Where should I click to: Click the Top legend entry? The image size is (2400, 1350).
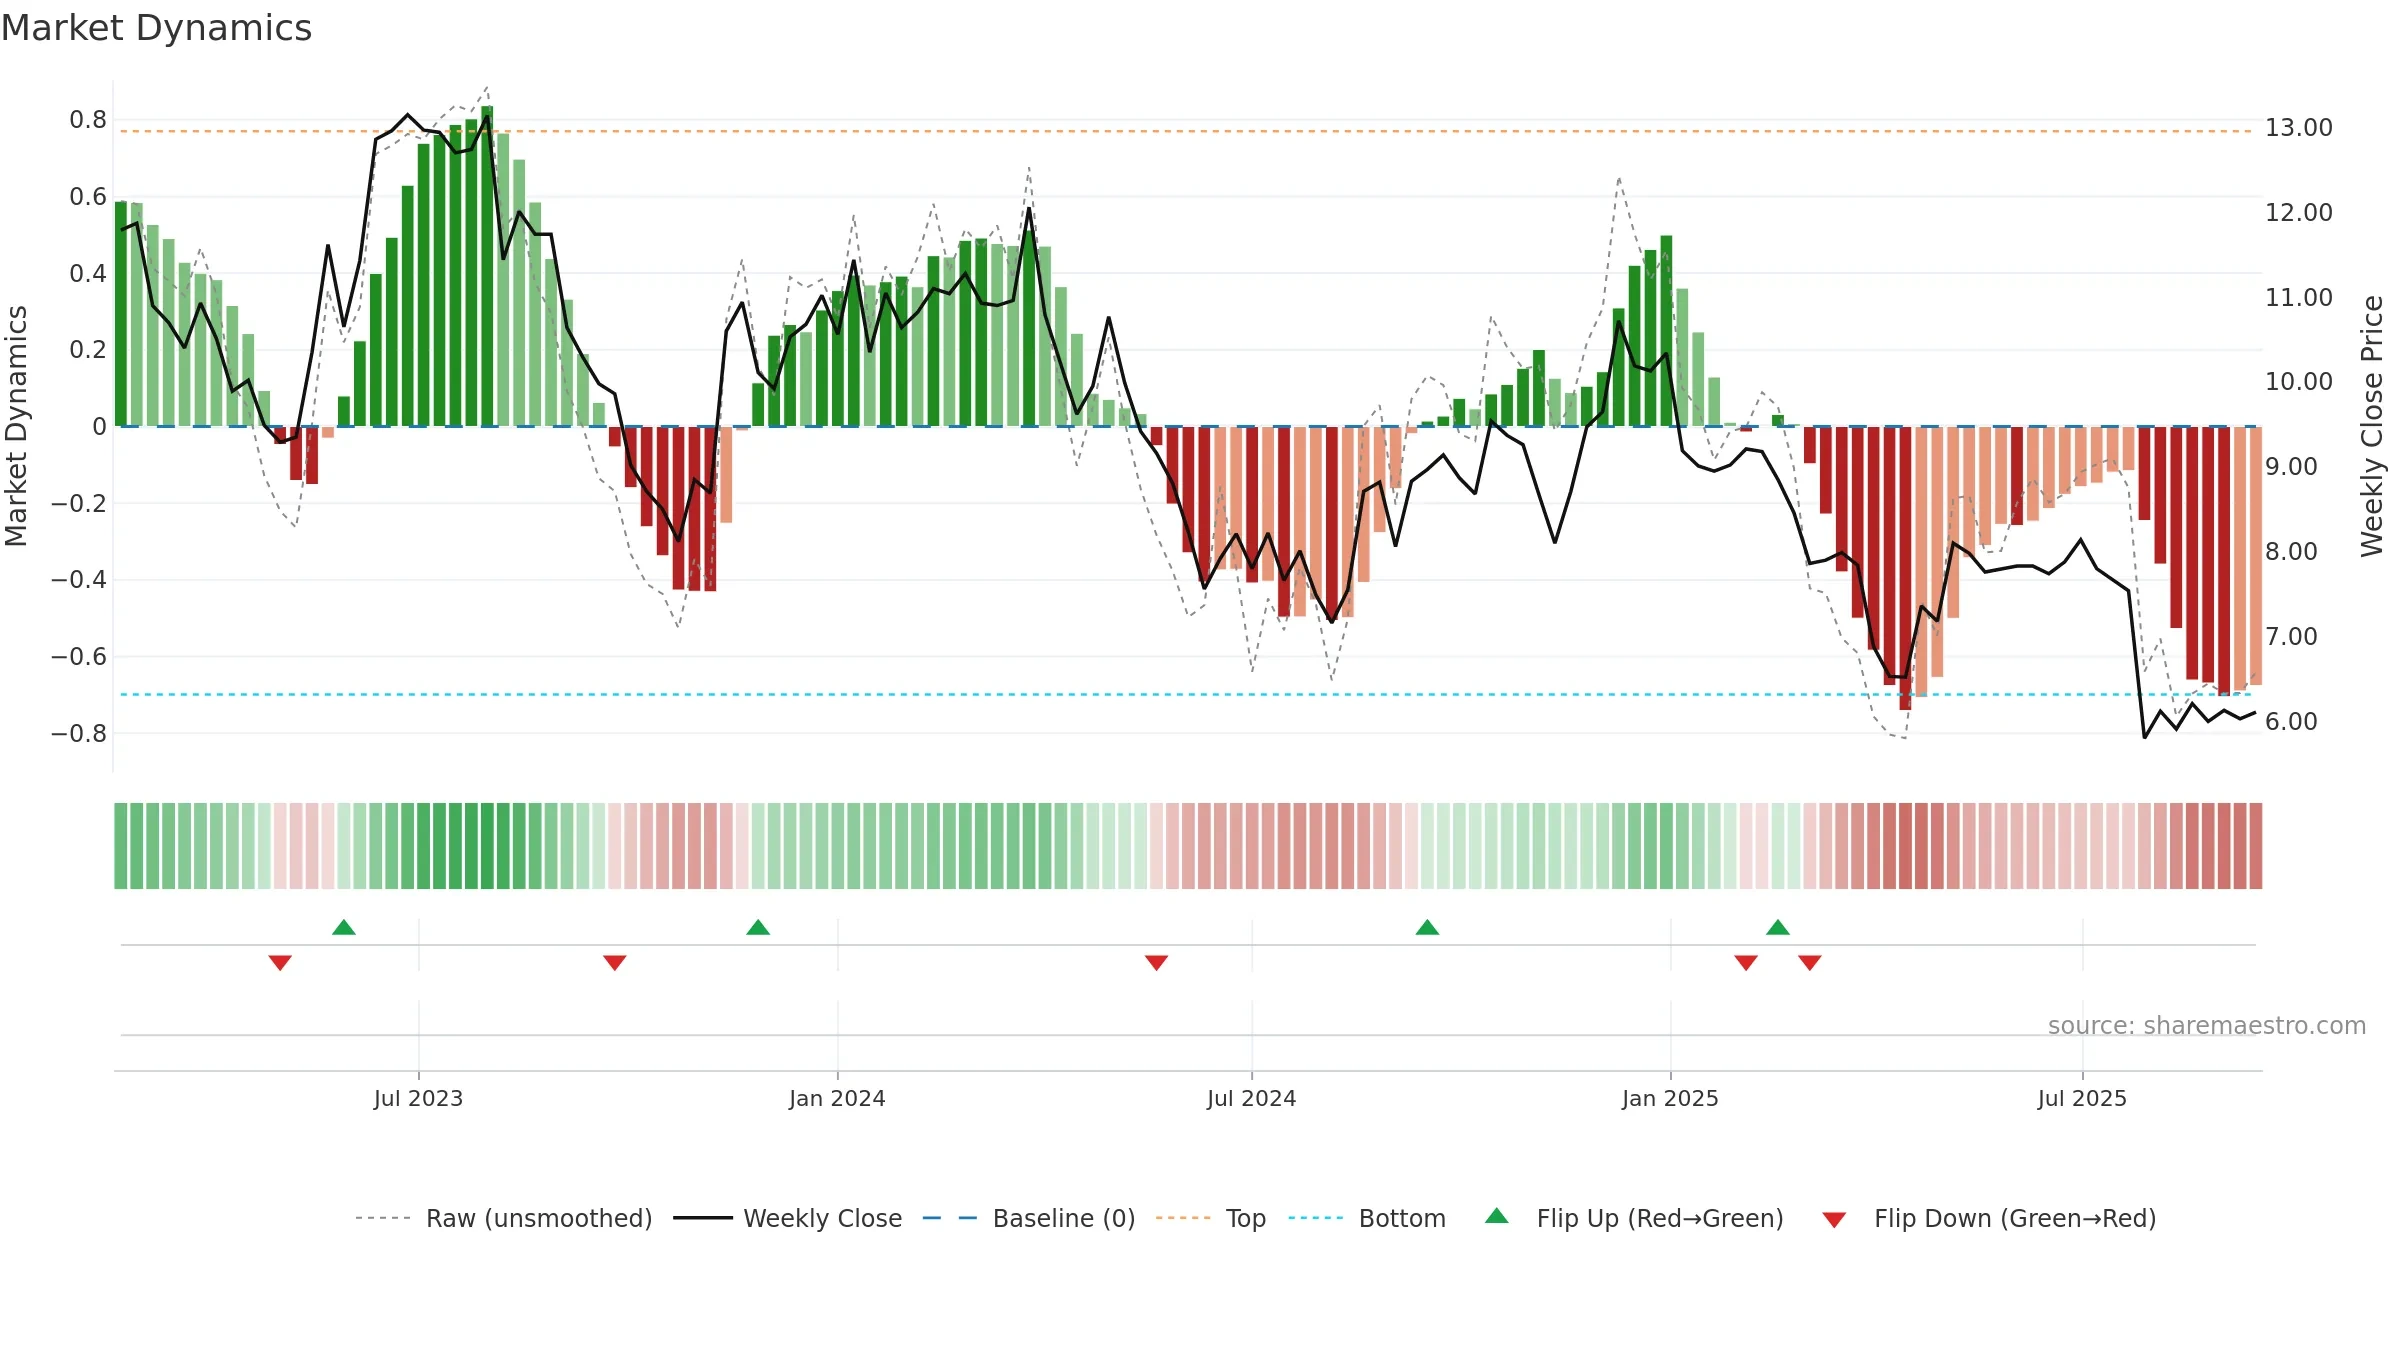tap(1210, 1218)
